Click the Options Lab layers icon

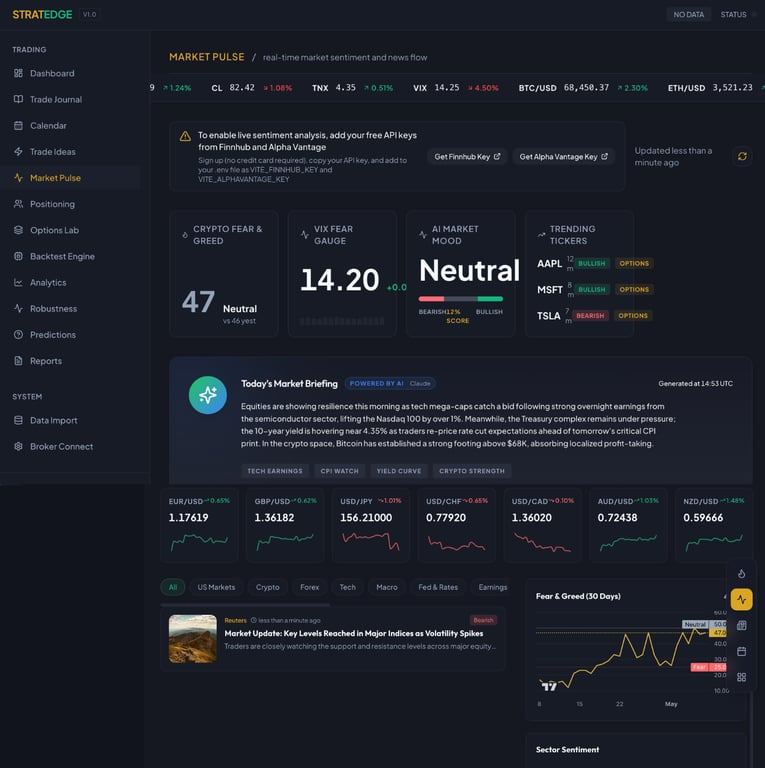click(19, 230)
